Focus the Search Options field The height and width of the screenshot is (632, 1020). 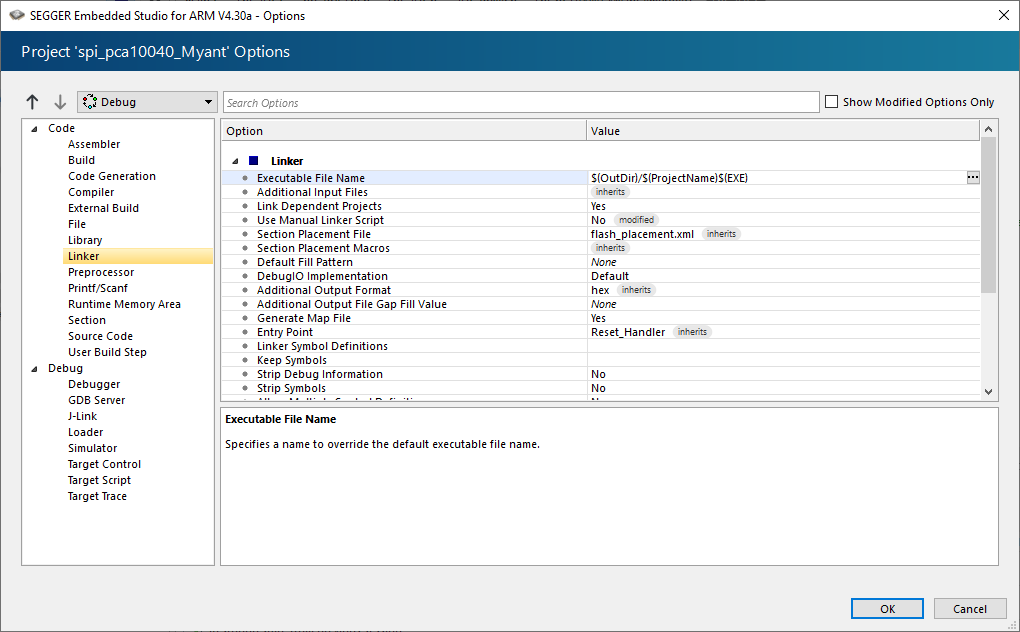pos(521,102)
